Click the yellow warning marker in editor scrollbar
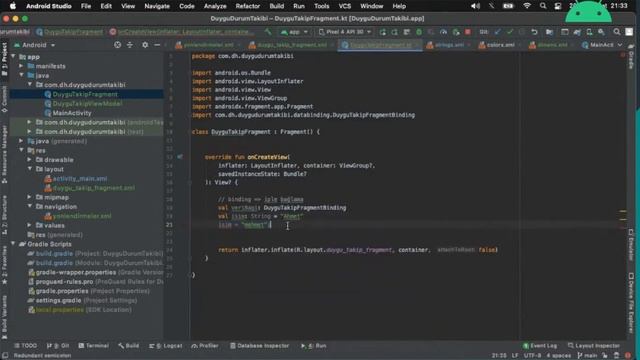640x360 pixels. pyautogui.click(x=622, y=211)
